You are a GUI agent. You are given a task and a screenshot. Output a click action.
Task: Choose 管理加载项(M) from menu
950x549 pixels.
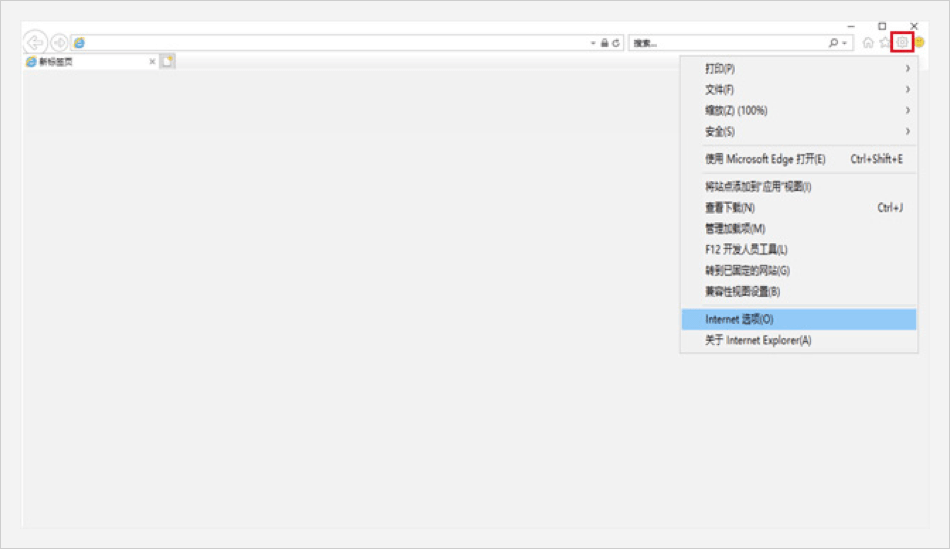click(735, 229)
